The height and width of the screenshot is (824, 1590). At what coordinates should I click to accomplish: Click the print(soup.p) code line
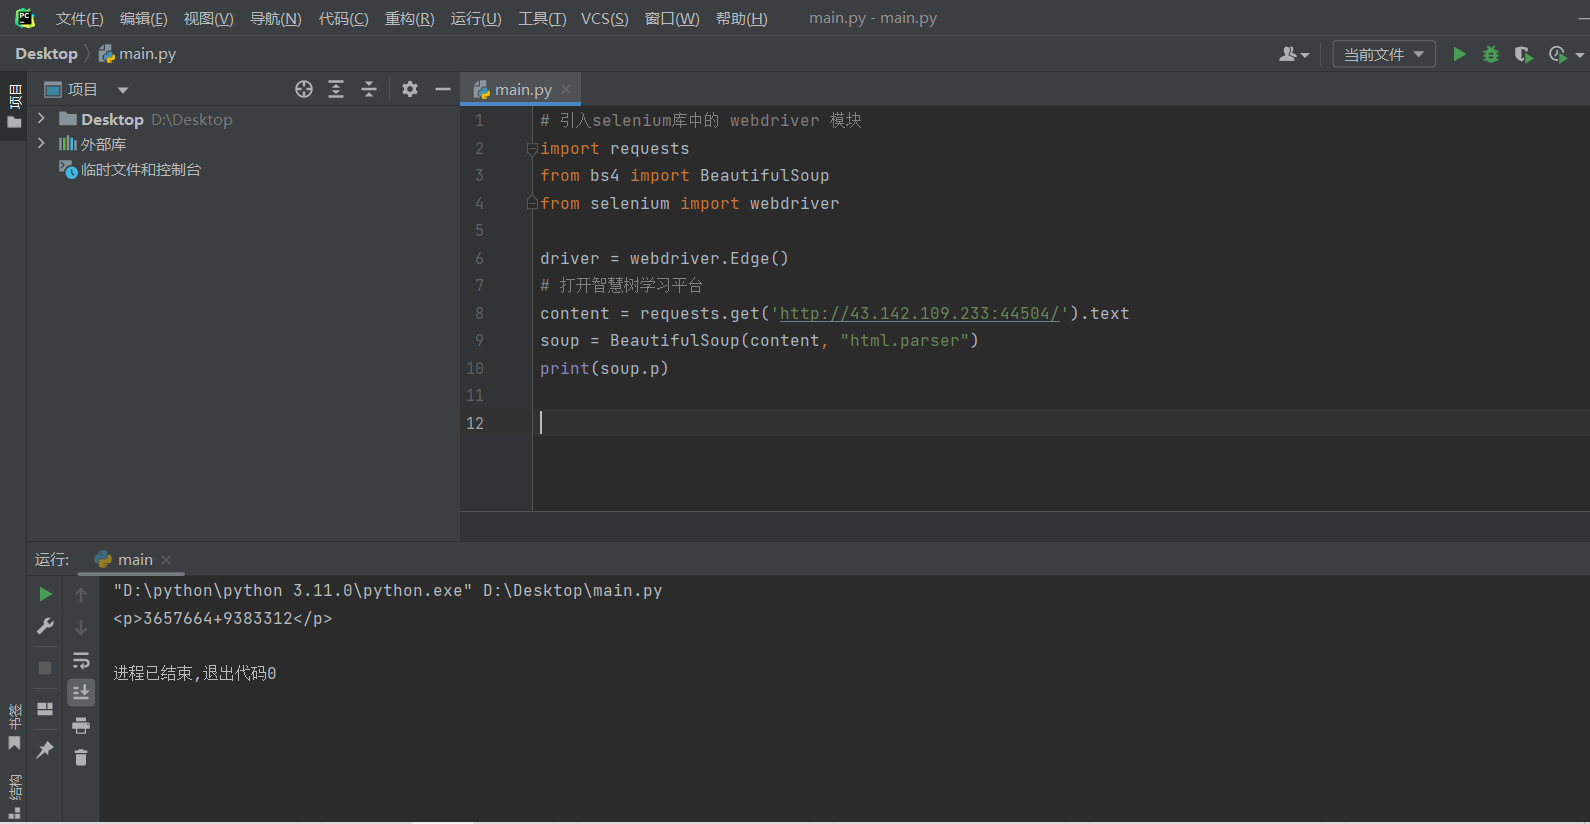pos(604,368)
